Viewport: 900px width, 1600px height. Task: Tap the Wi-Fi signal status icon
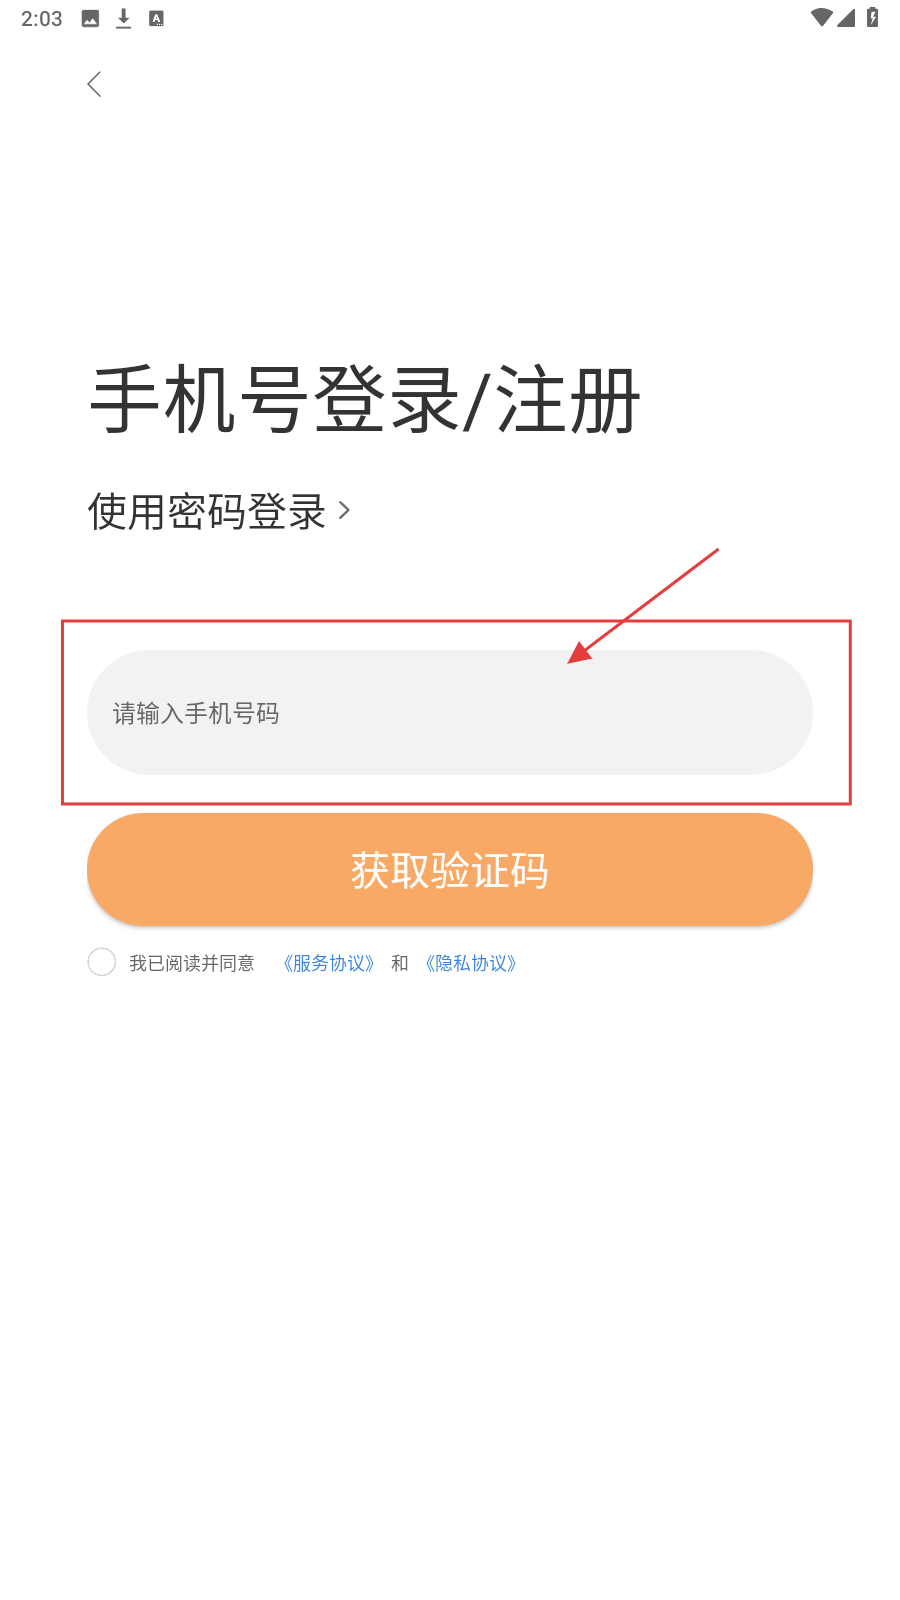click(x=822, y=17)
